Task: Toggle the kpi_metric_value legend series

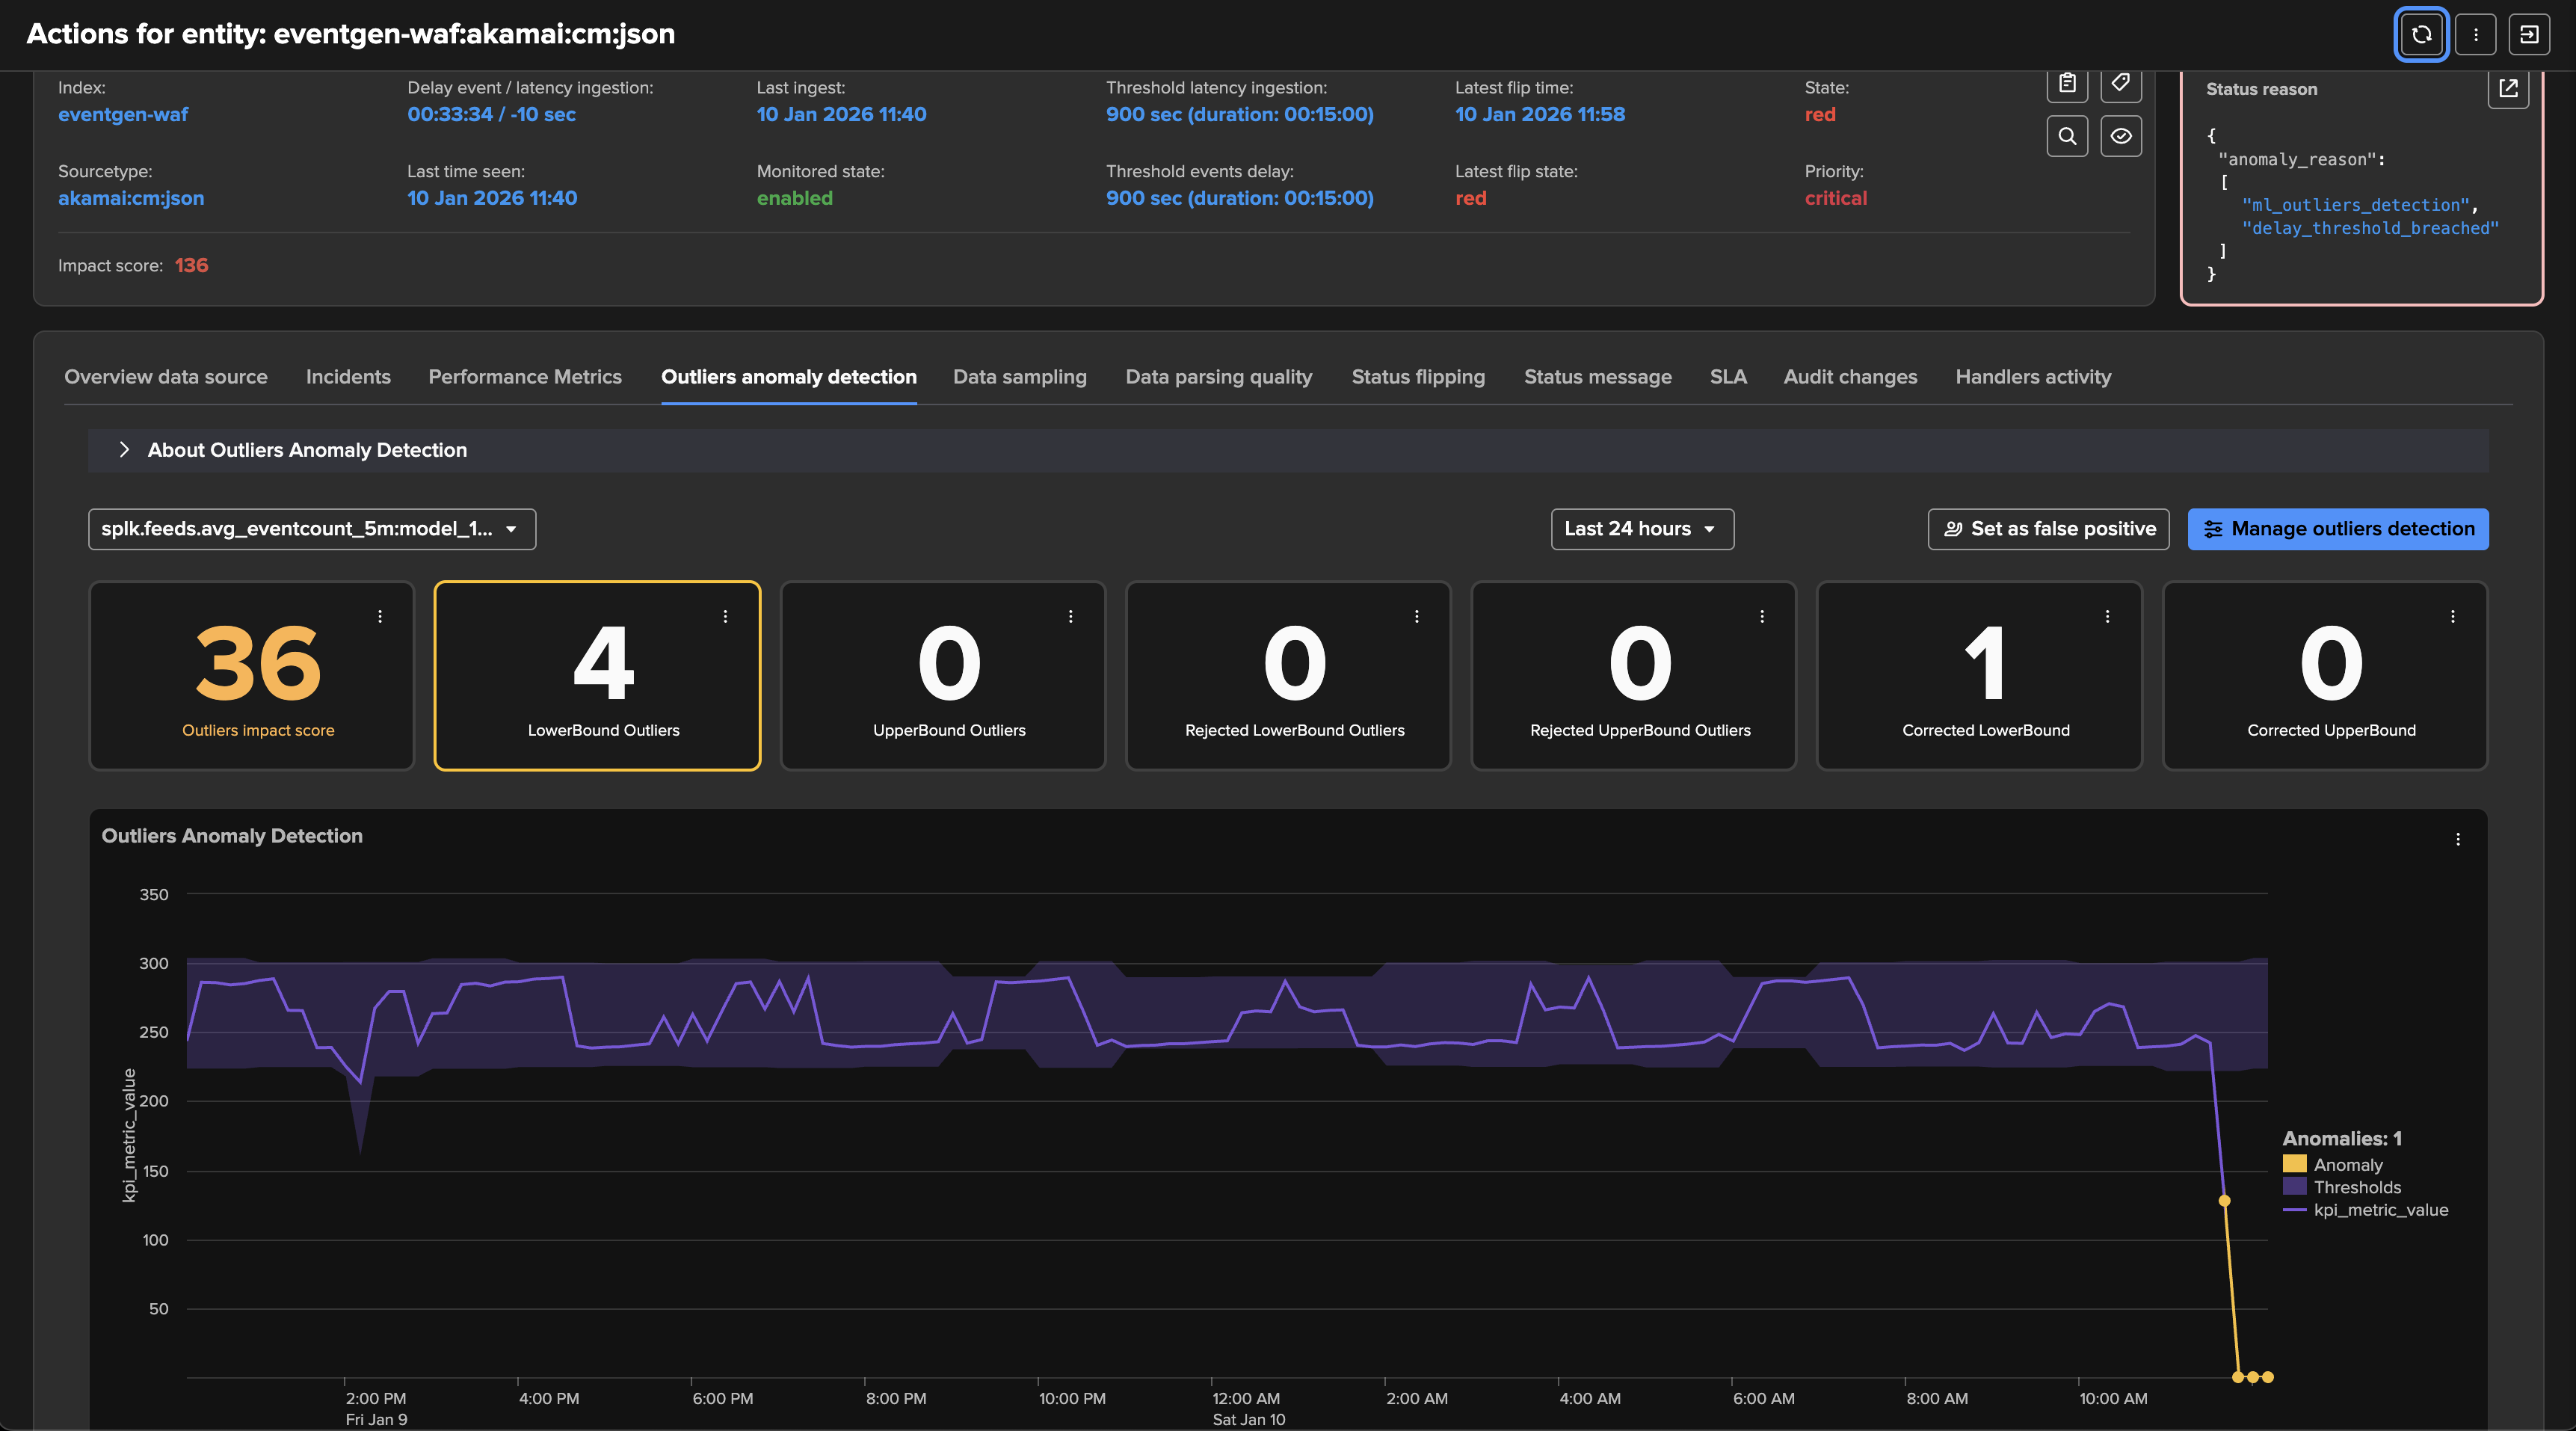Action: click(2380, 1210)
